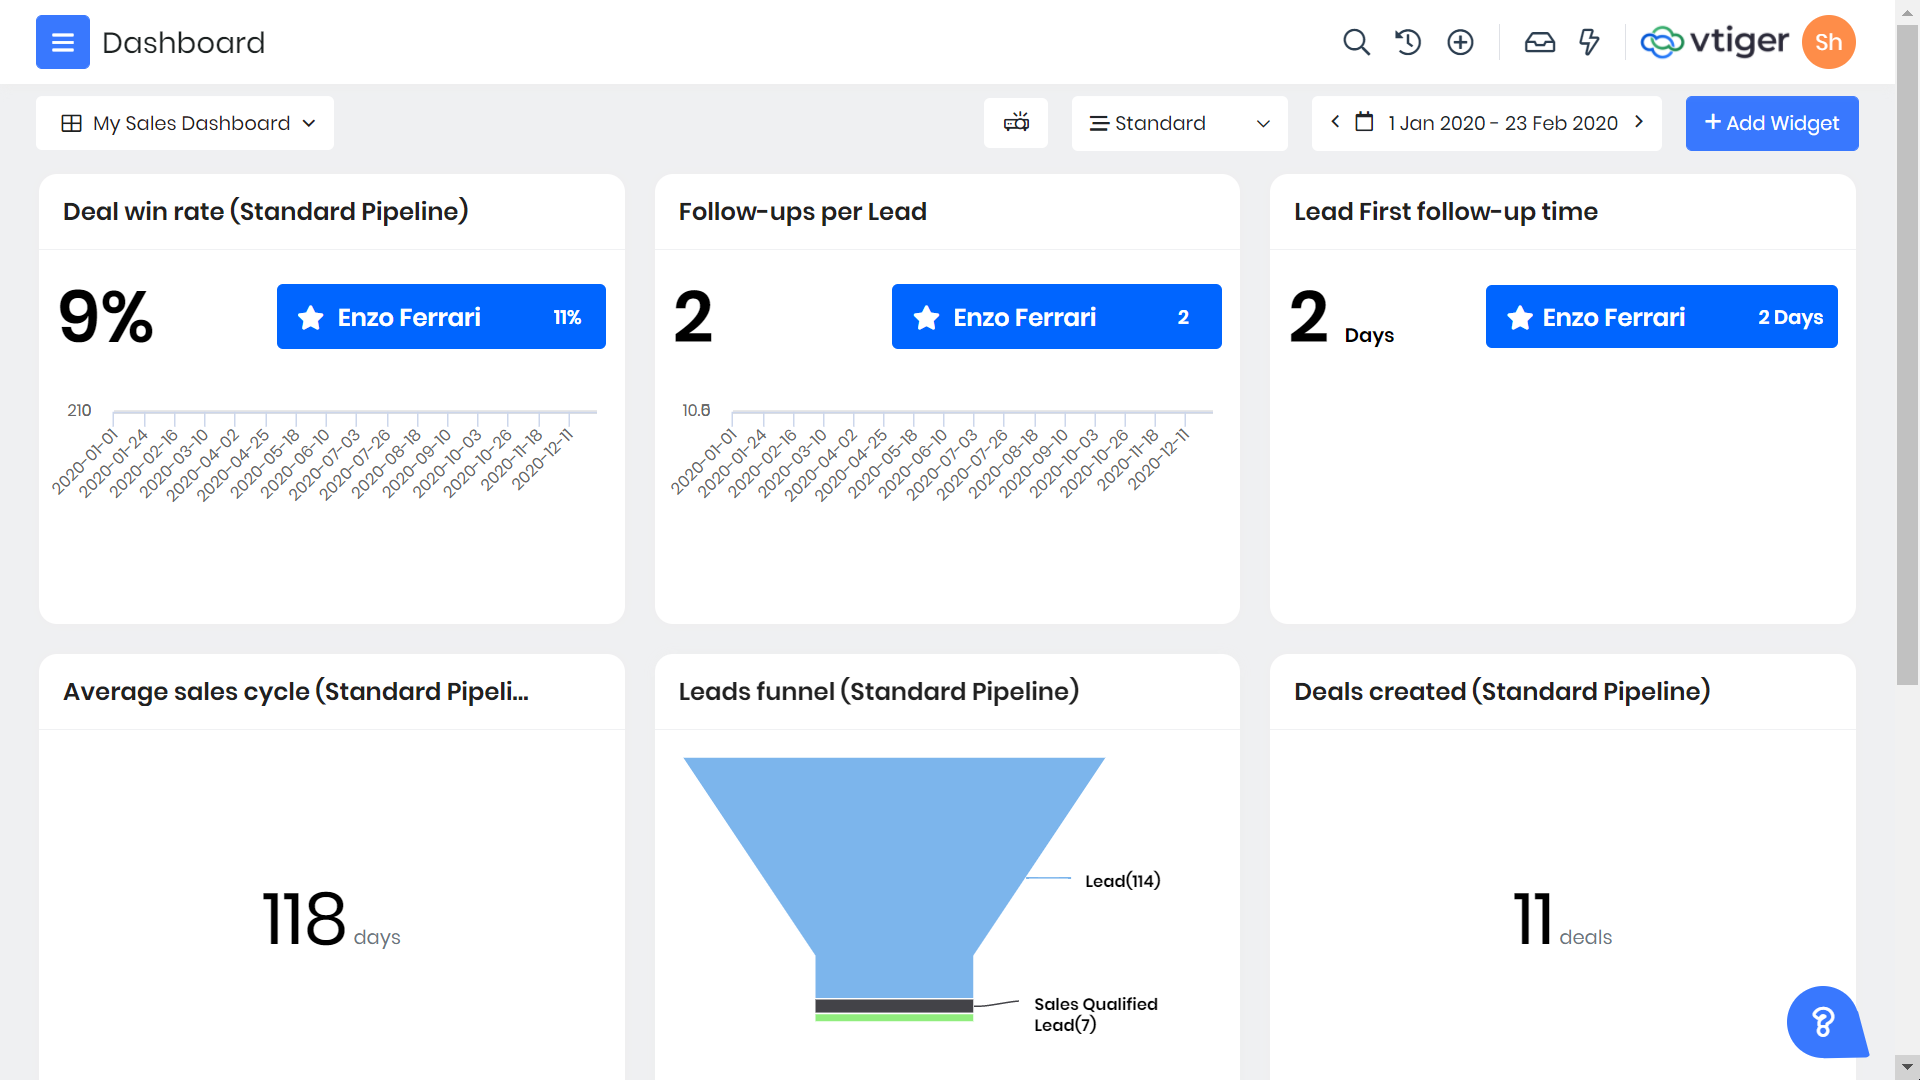Click the quick create plus icon
The width and height of the screenshot is (1920, 1080).
click(1460, 42)
